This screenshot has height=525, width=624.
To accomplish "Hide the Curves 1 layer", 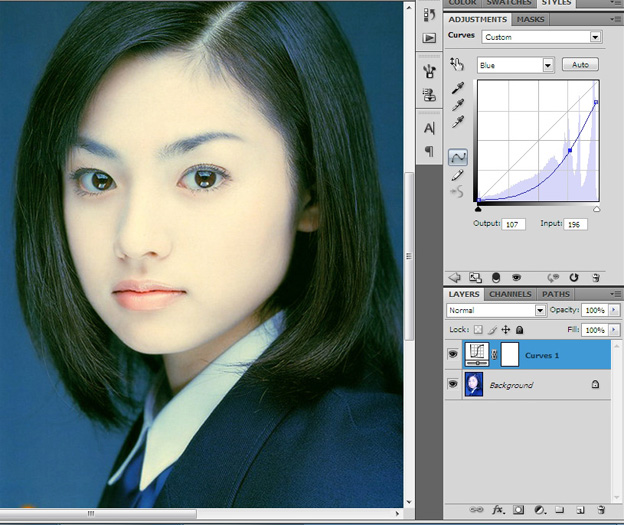I will pos(452,354).
